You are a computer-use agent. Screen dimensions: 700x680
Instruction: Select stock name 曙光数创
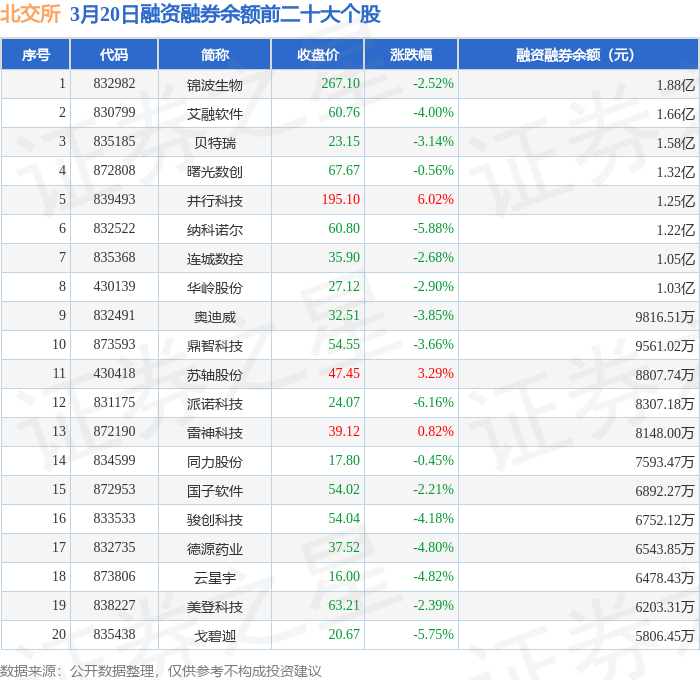click(x=215, y=172)
